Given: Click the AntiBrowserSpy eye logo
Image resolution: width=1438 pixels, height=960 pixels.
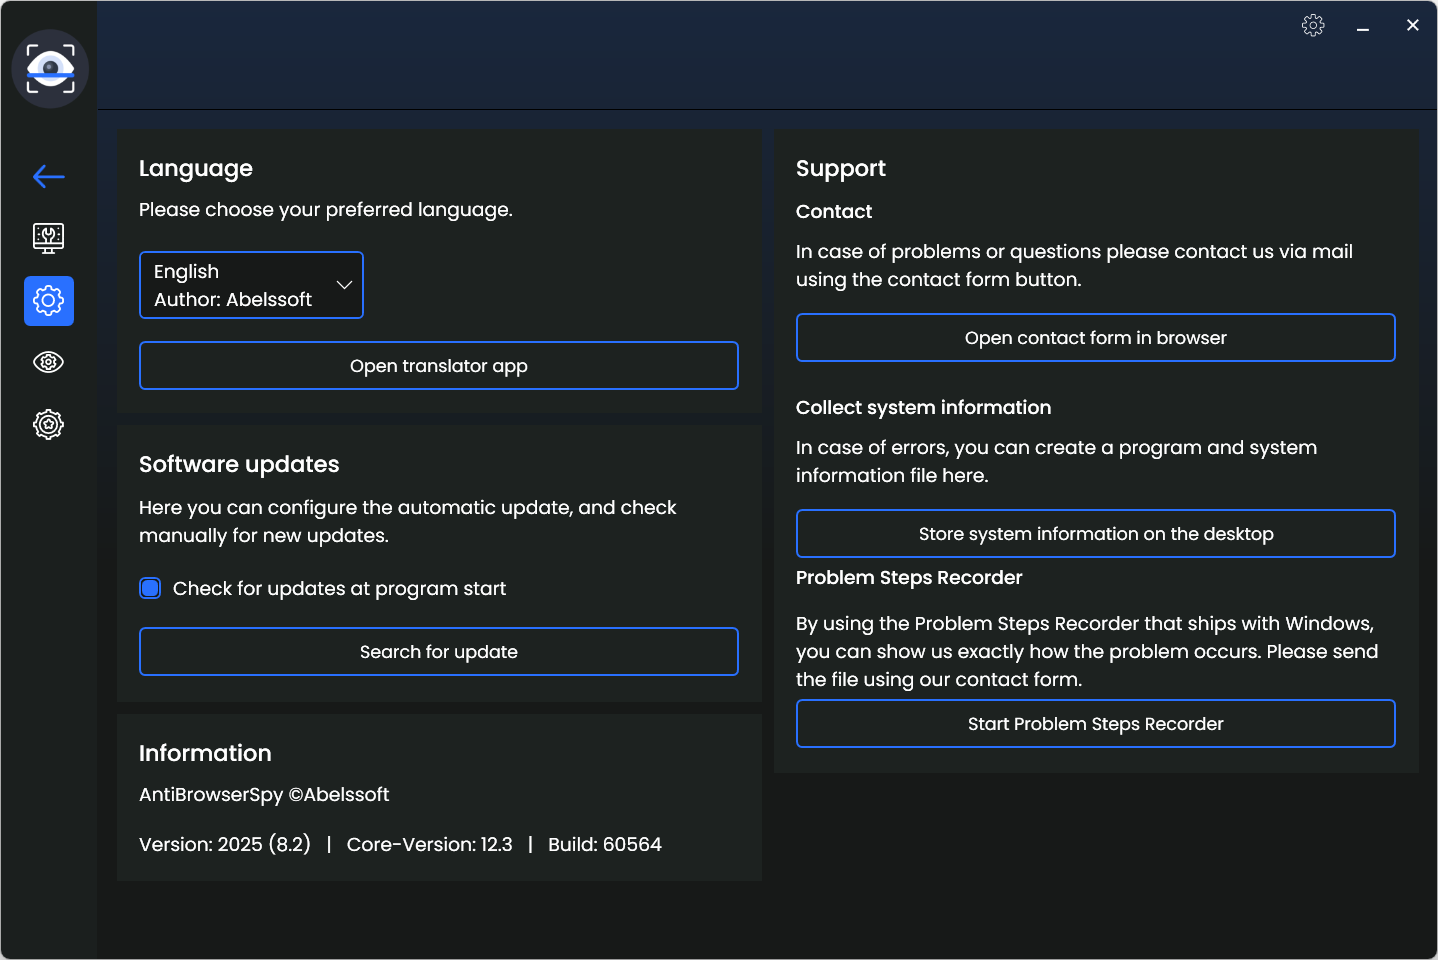Looking at the screenshot, I should 50,69.
